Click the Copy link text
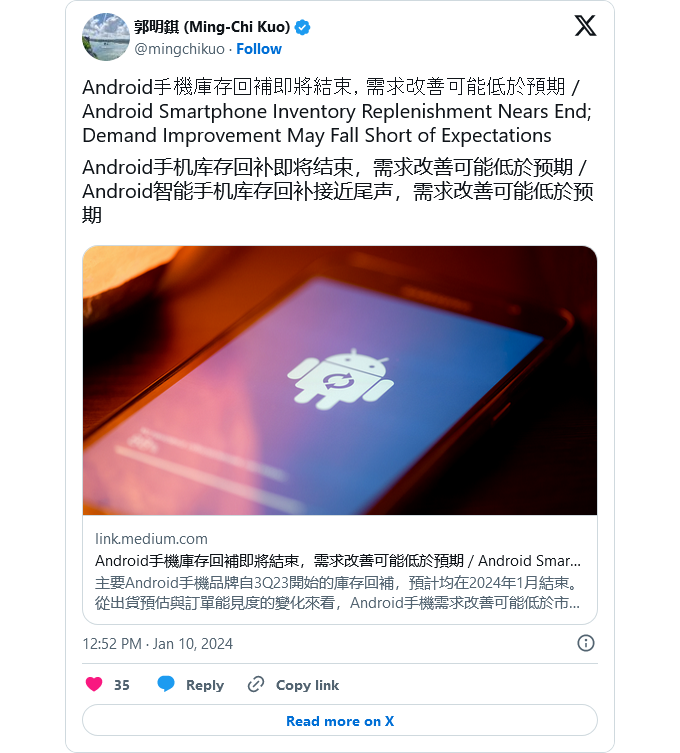The height and width of the screenshot is (753, 680). 307,685
